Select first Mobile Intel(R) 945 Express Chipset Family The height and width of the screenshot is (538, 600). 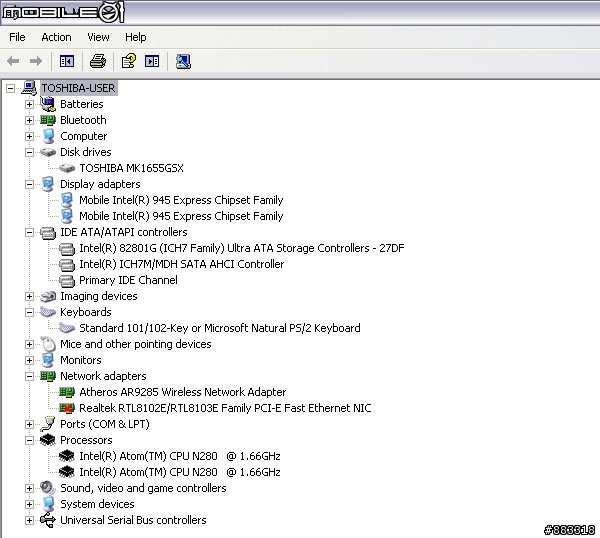click(181, 200)
